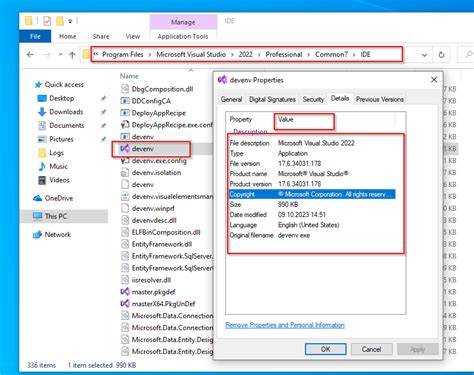Click the Value column header
Screen dimensions: 474x375
tap(286, 119)
